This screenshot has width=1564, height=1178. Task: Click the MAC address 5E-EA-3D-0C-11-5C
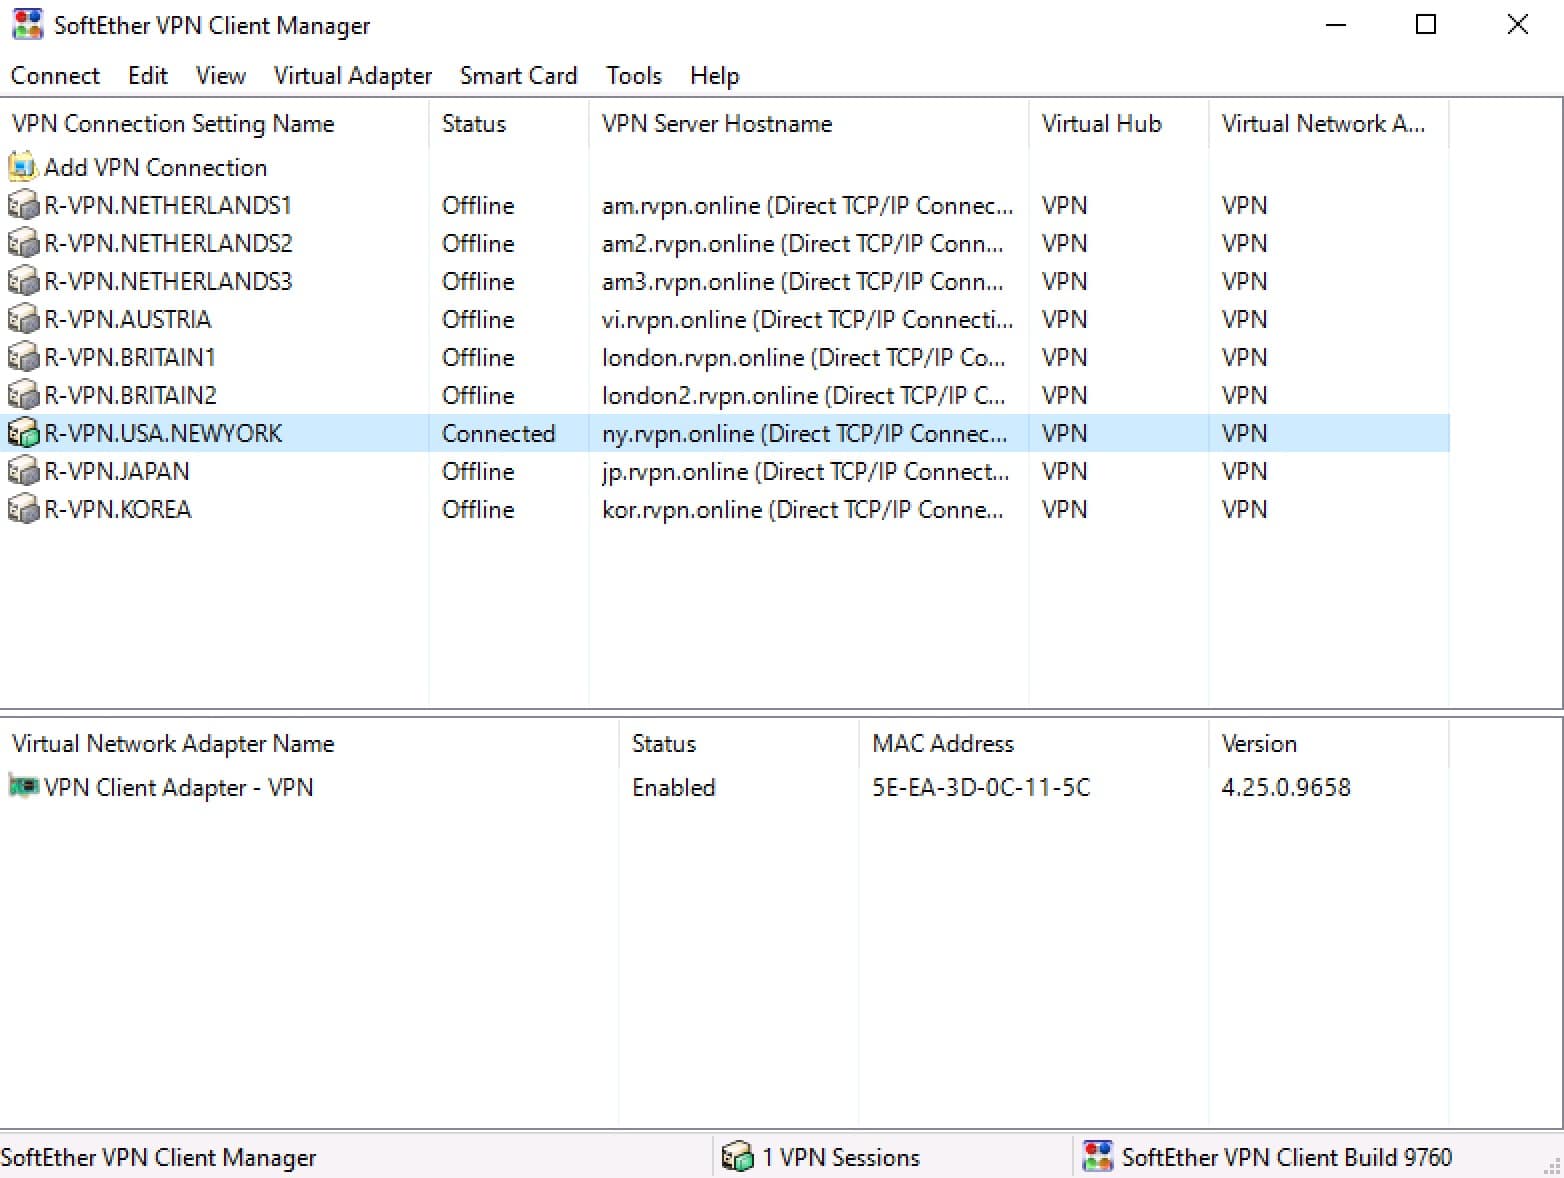click(x=981, y=787)
